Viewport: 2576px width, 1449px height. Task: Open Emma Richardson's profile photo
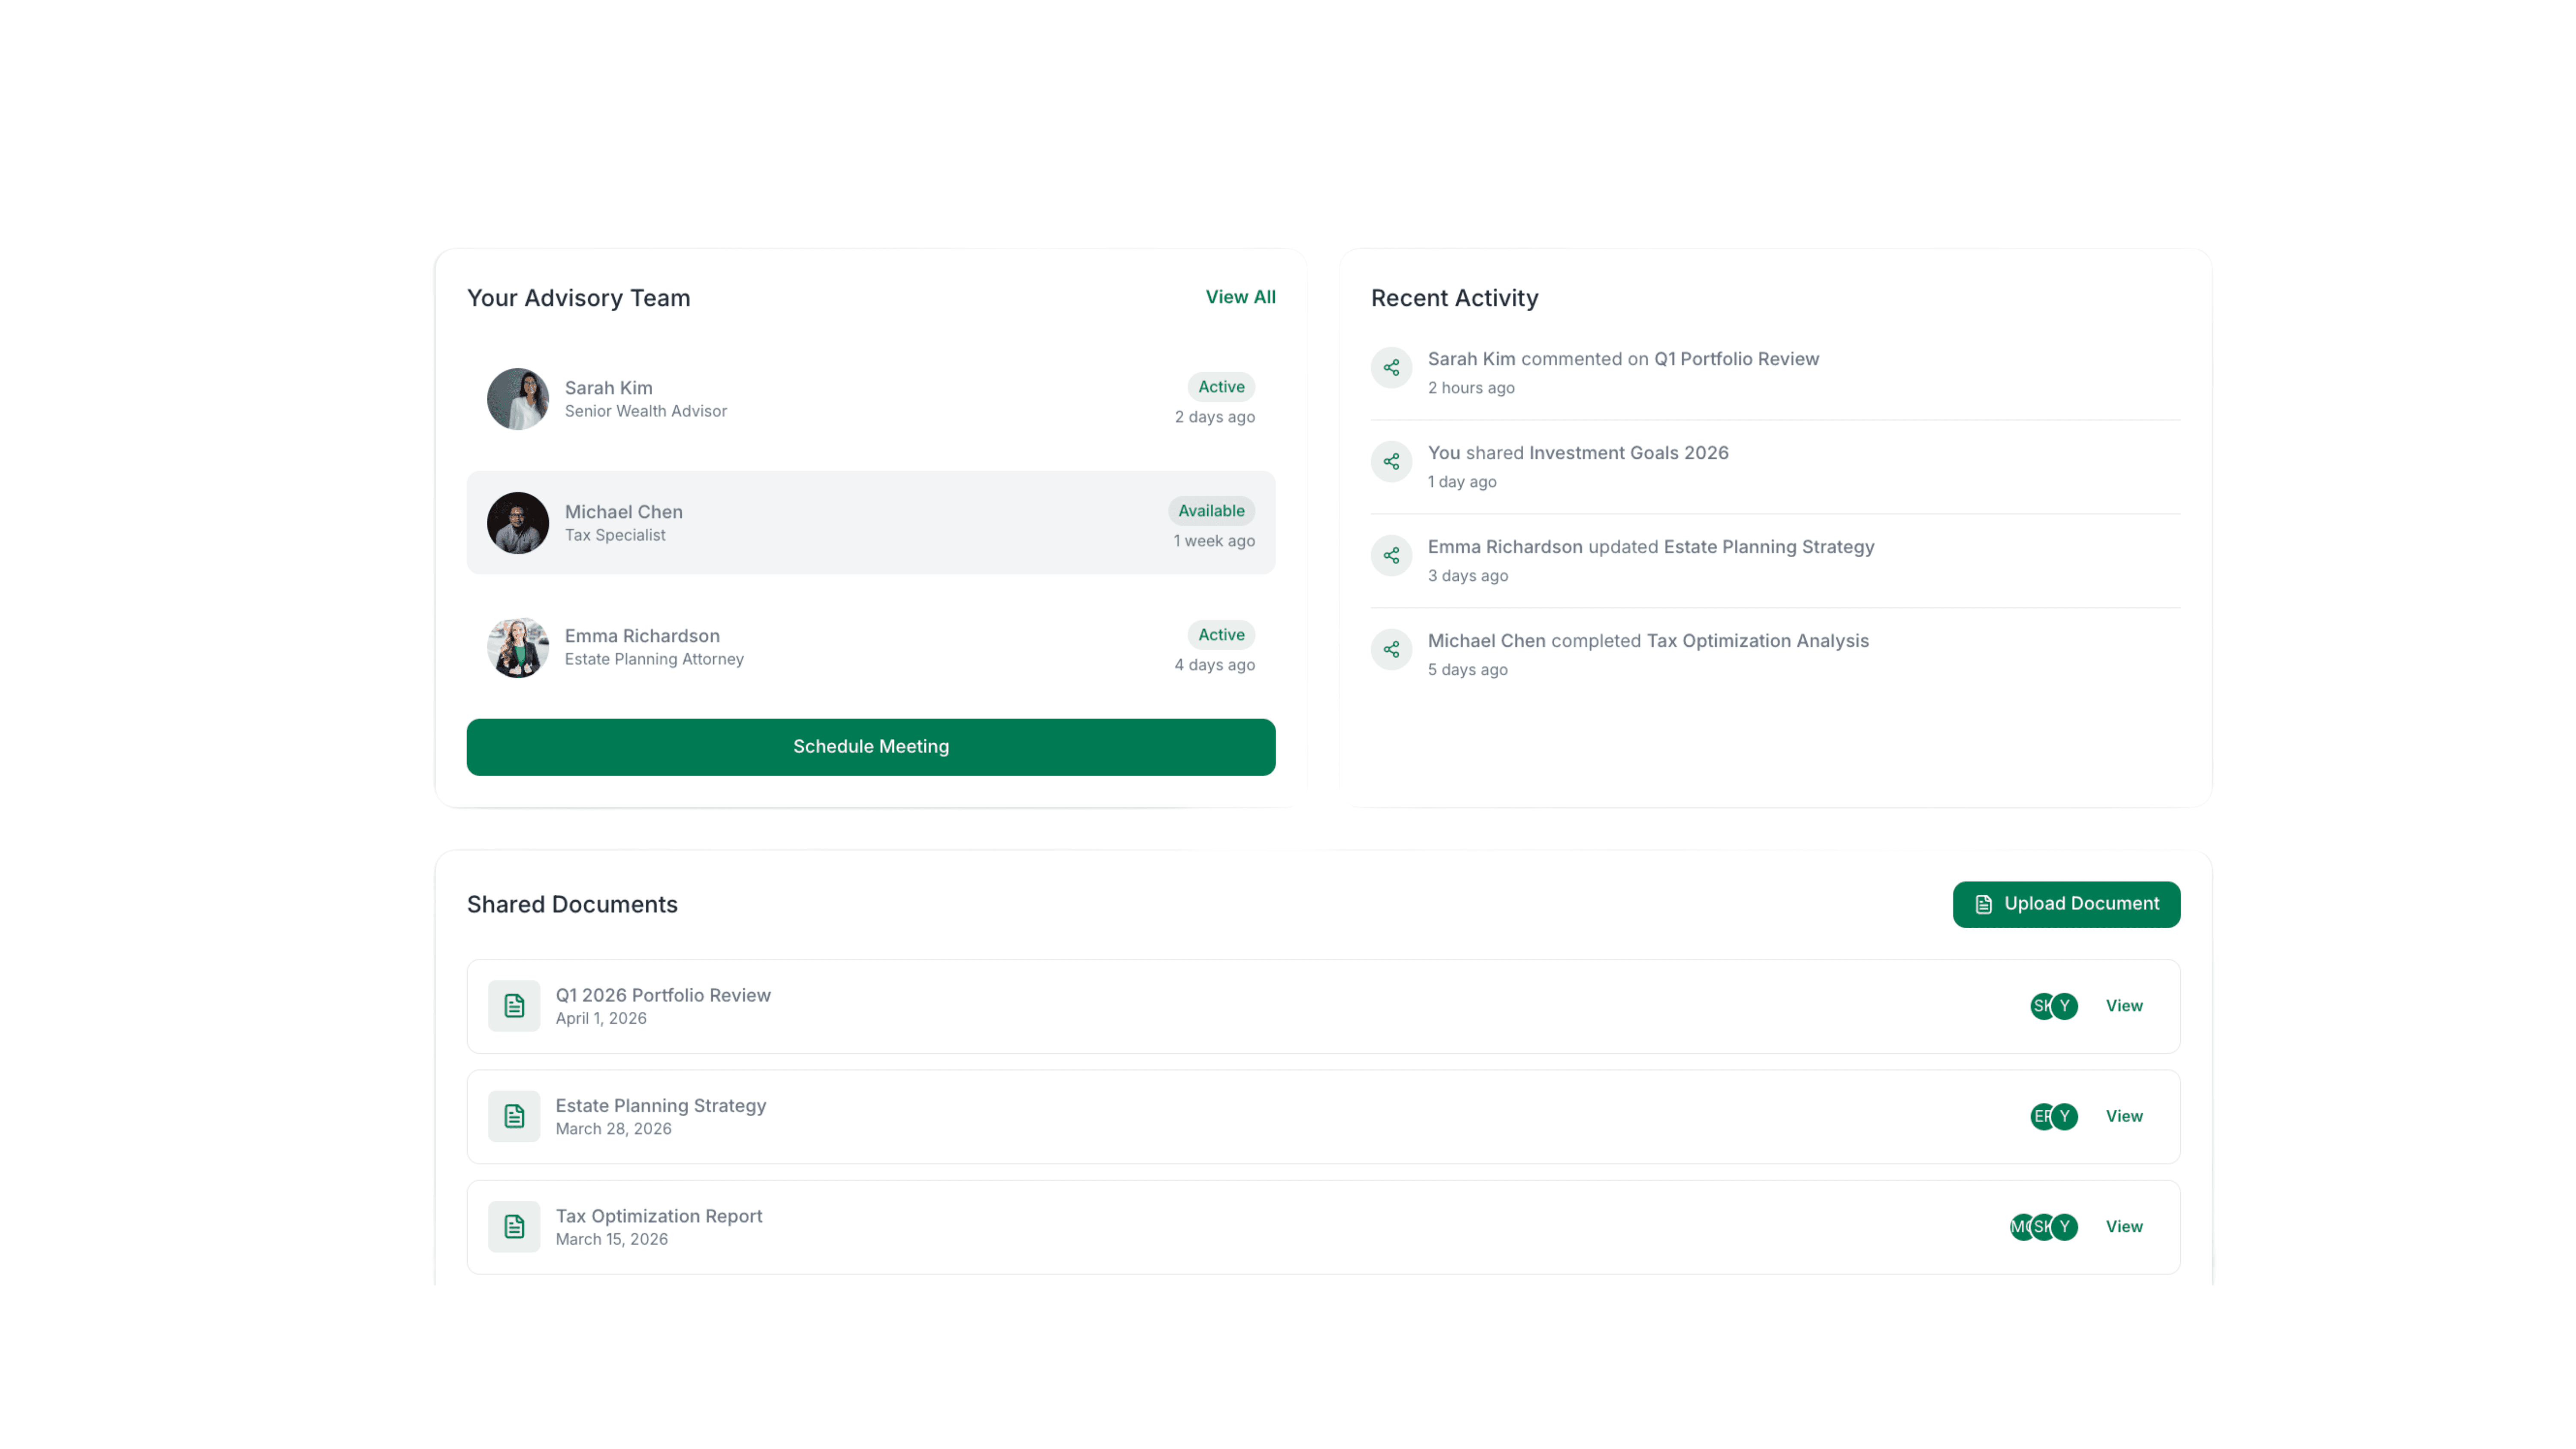coord(518,647)
